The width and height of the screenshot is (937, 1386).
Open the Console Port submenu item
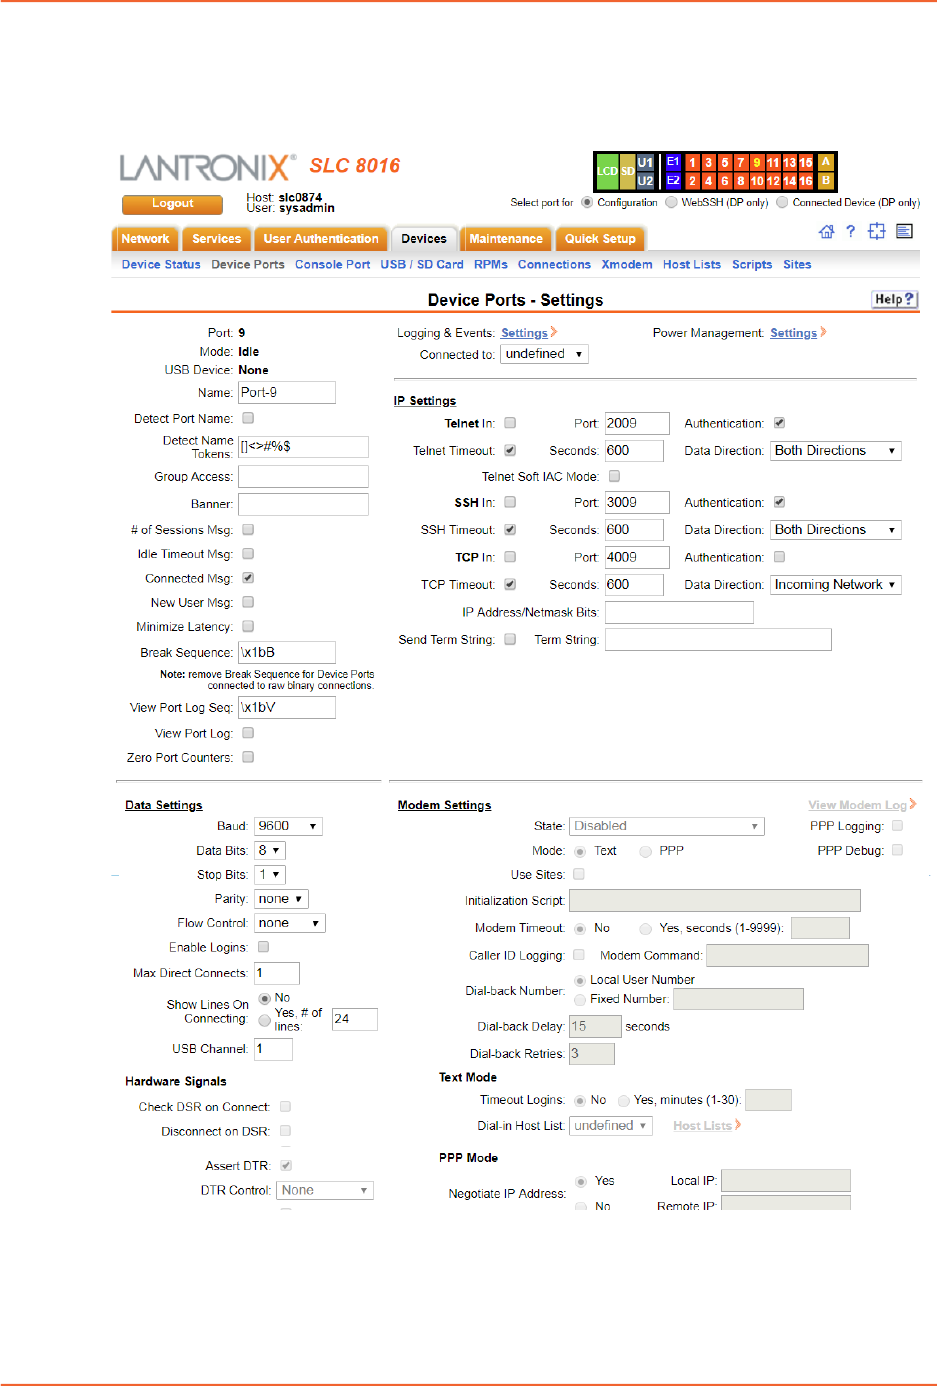332,265
